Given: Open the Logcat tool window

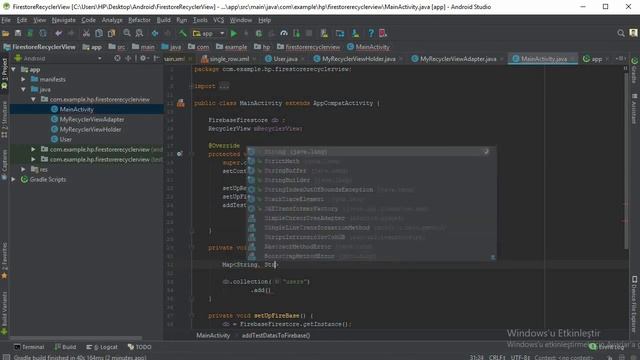Looking at the screenshot, I should (x=102, y=347).
